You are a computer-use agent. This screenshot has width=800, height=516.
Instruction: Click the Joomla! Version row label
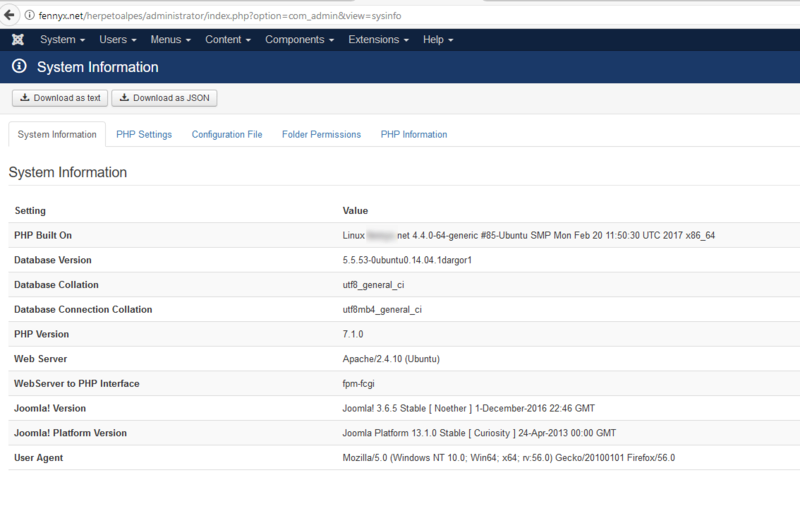[50, 408]
